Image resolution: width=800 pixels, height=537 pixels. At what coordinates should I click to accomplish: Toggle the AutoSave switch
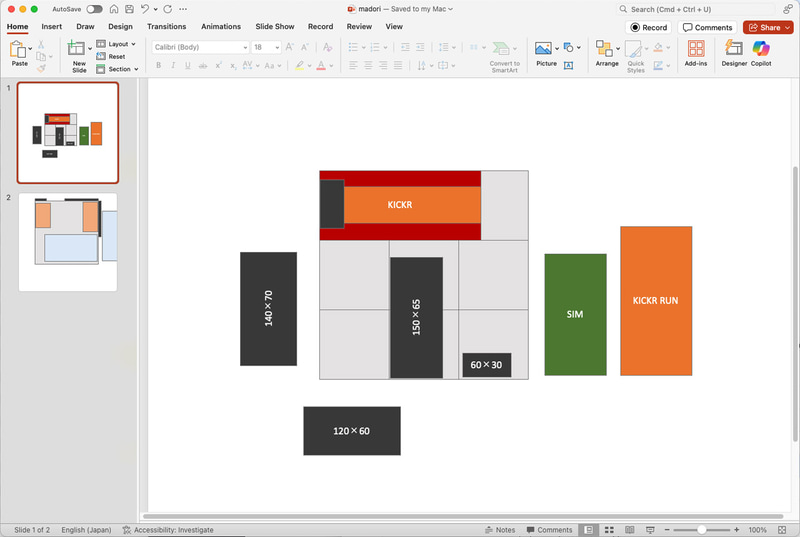pyautogui.click(x=94, y=9)
